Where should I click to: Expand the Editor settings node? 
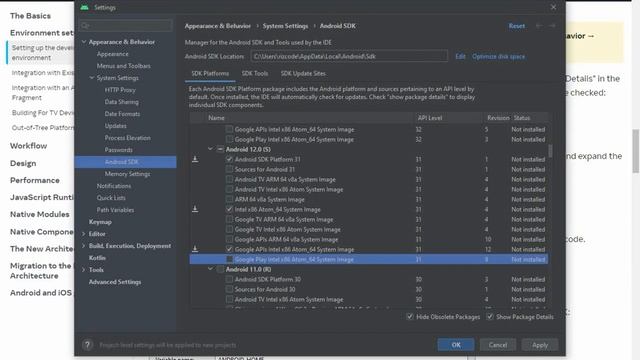click(84, 234)
